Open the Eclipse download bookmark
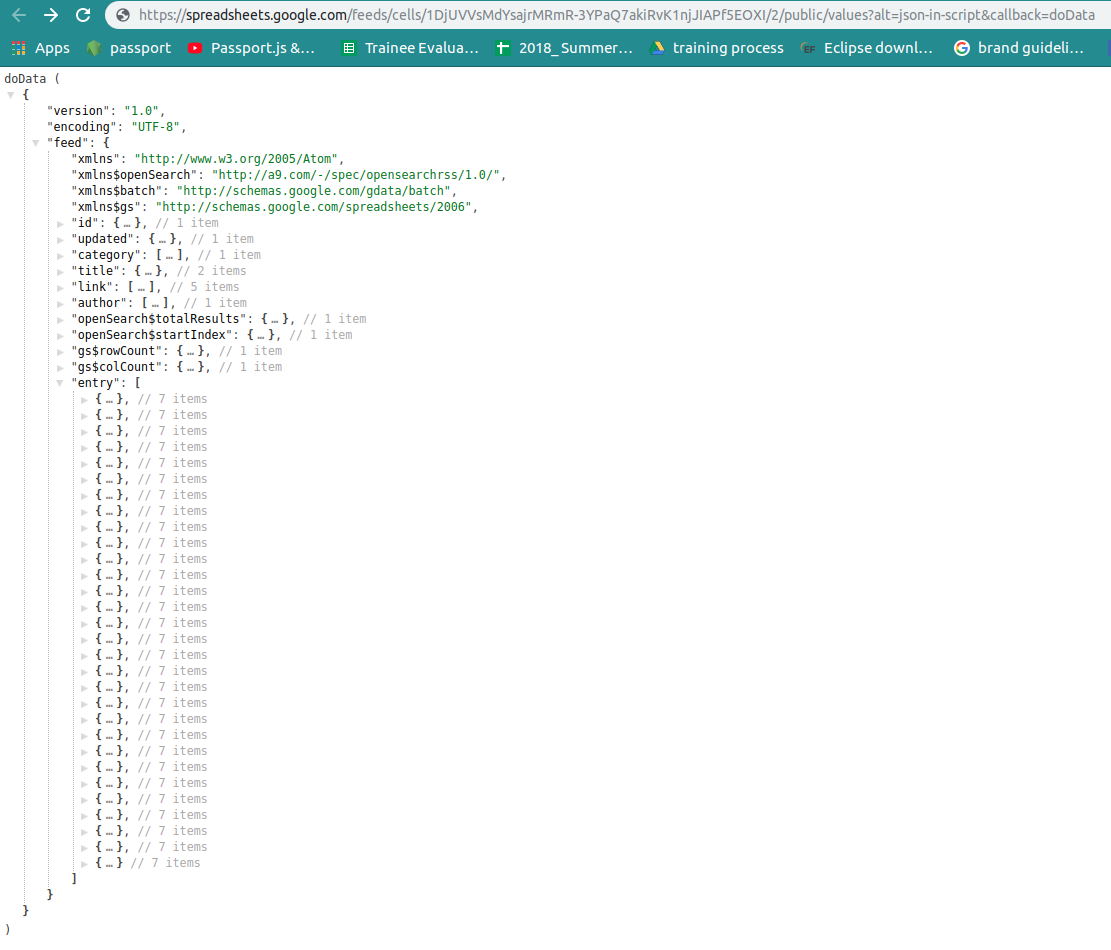Image resolution: width=1111 pixels, height=950 pixels. 867,48
